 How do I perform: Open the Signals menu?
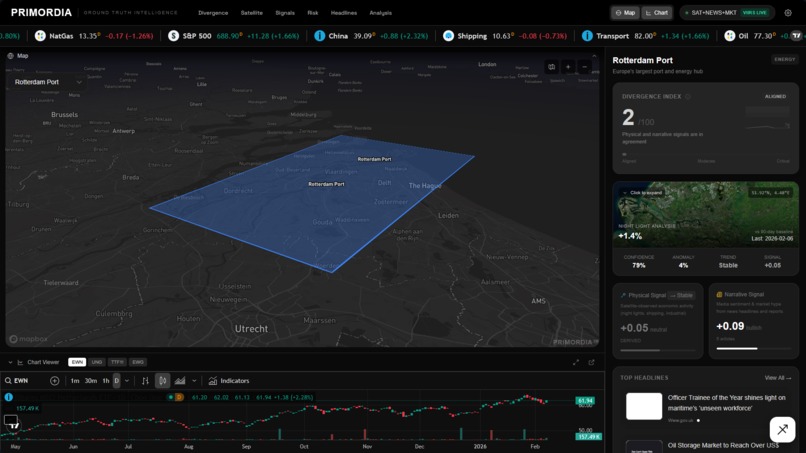tap(285, 13)
